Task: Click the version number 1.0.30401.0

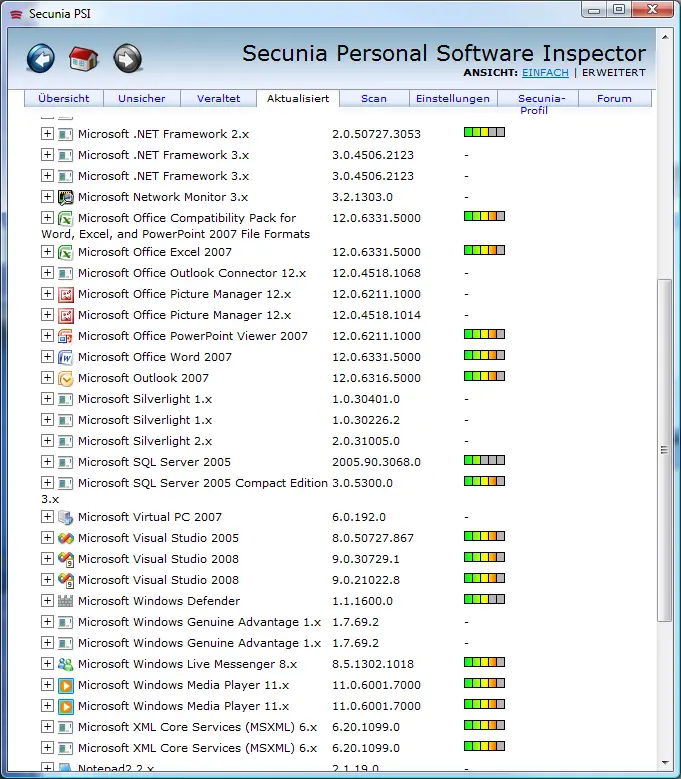Action: (x=366, y=399)
